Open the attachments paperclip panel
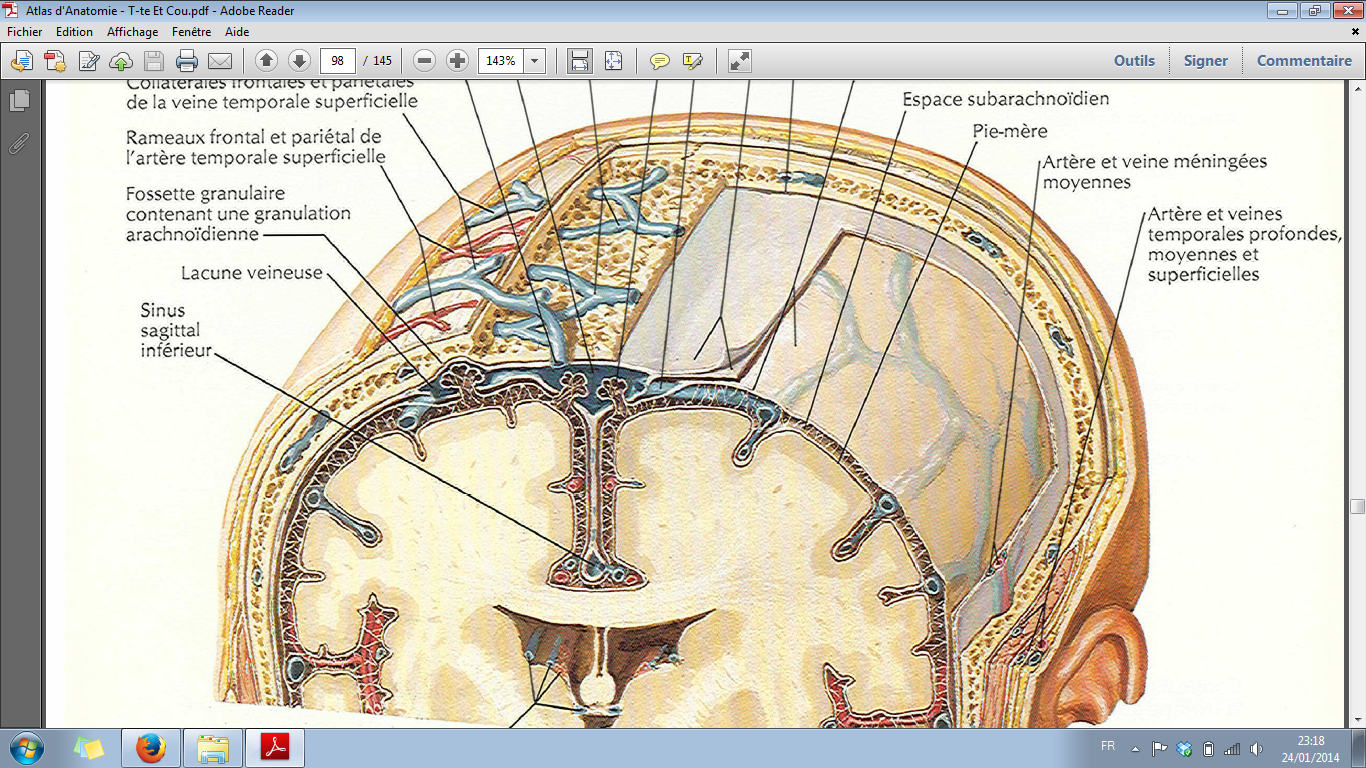 click(19, 143)
